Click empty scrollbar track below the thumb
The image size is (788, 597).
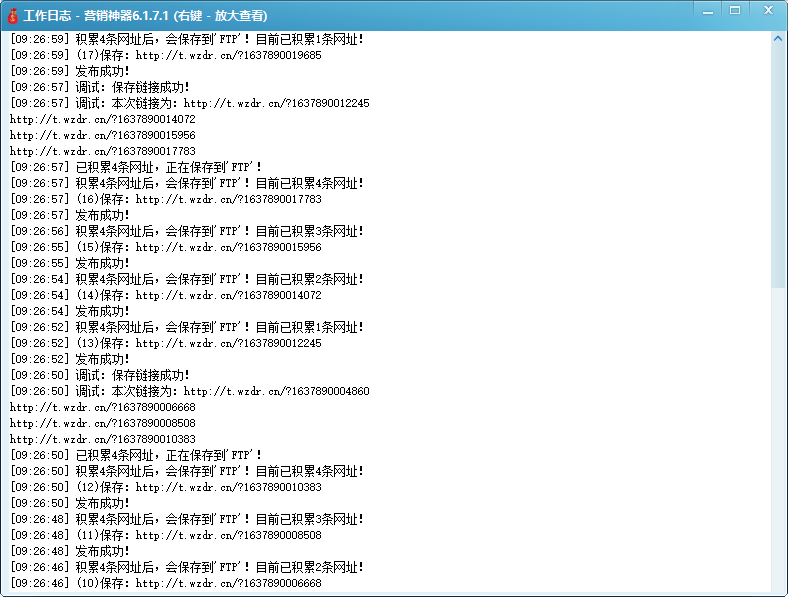point(778,430)
